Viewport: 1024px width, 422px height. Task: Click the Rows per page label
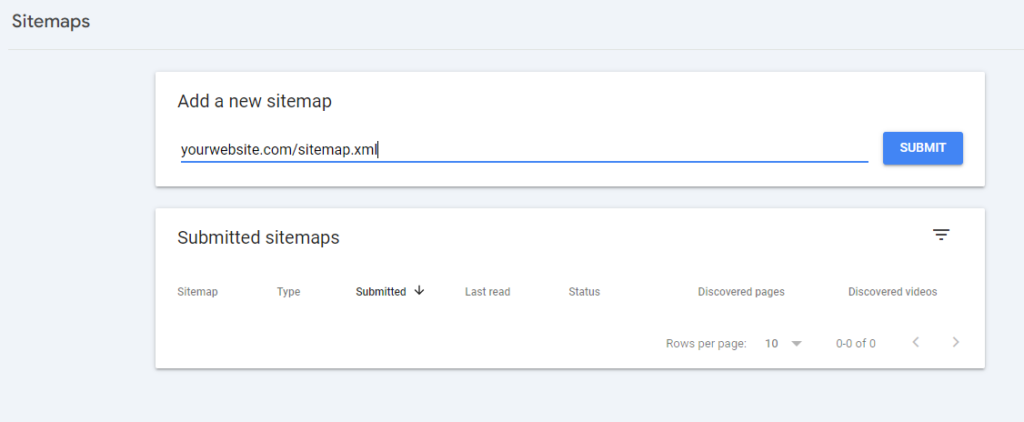pos(706,343)
